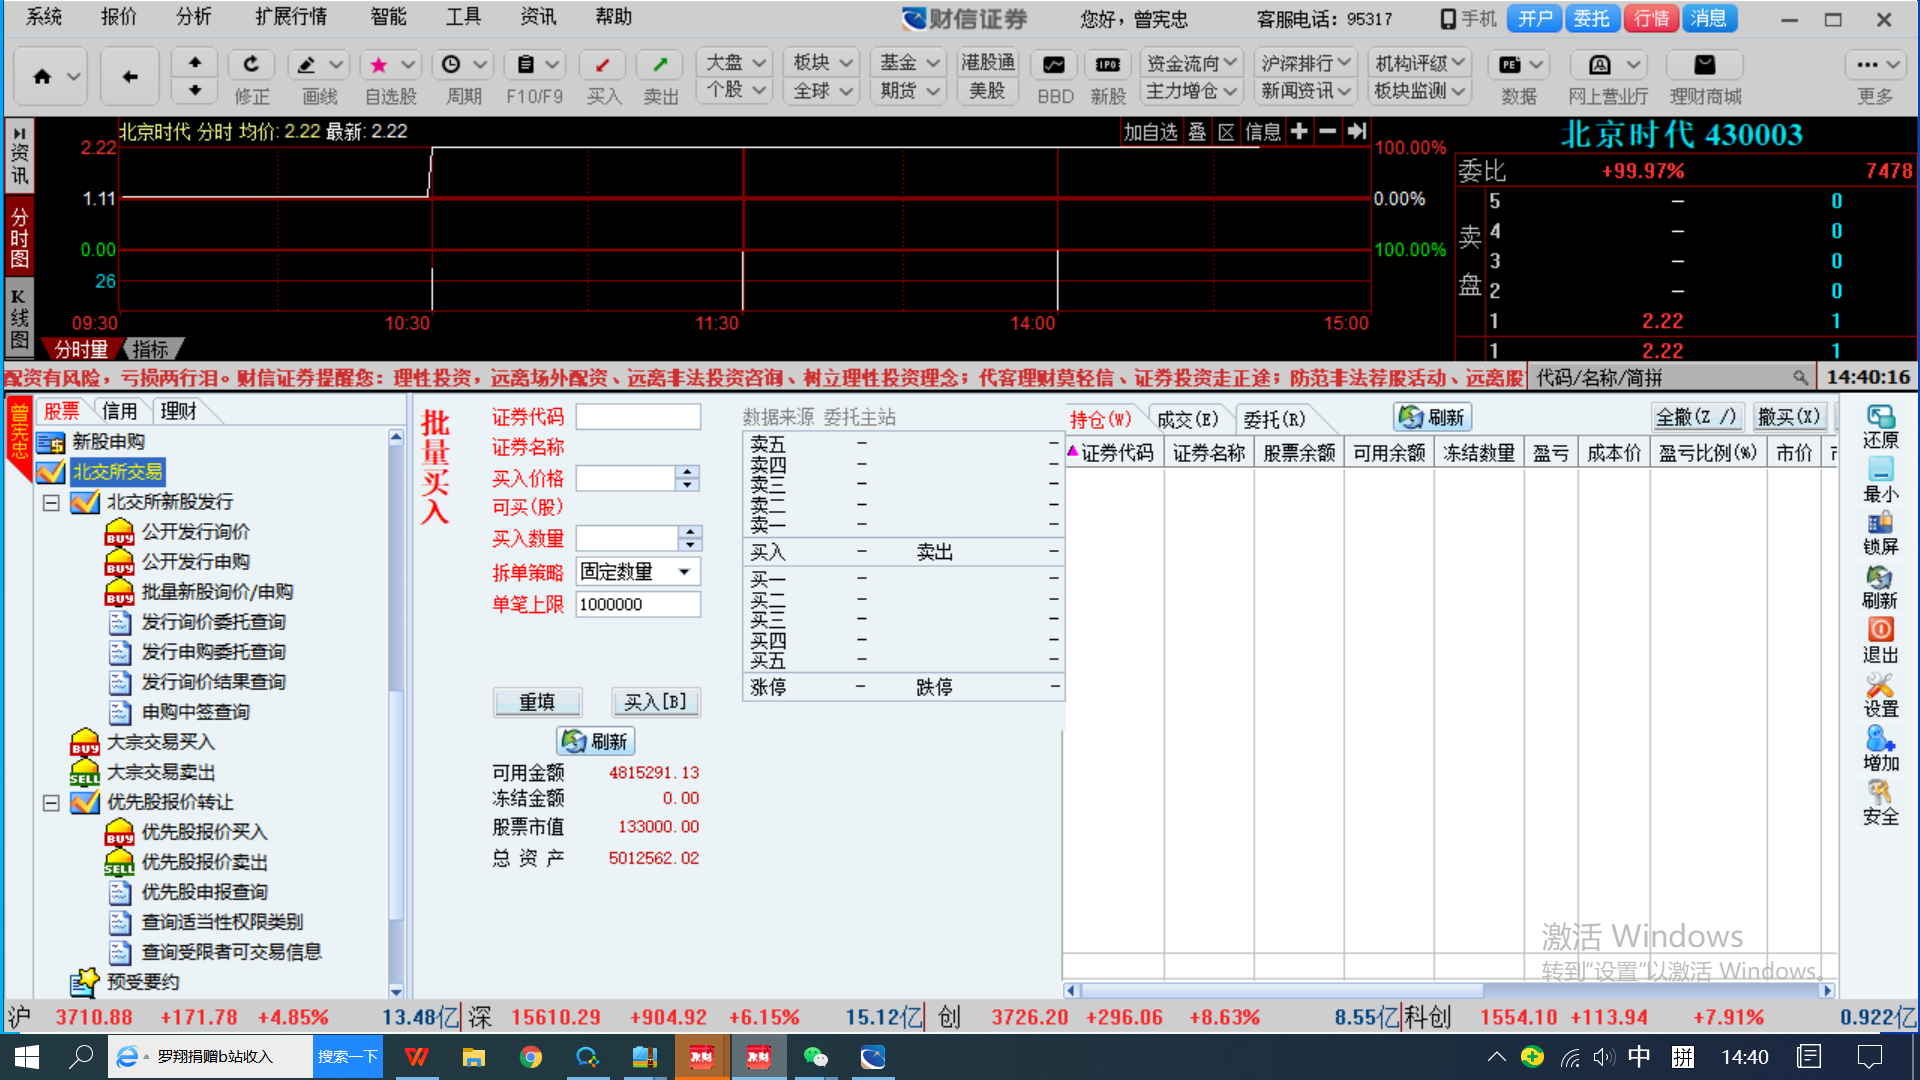Image resolution: width=1920 pixels, height=1080 pixels.
Task: Switch to the 信用 tab
Action: (119, 411)
